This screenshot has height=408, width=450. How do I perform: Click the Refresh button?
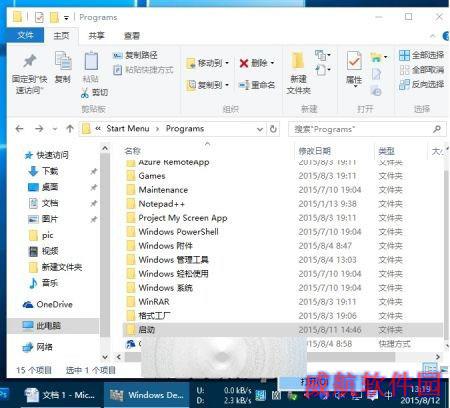tap(273, 129)
